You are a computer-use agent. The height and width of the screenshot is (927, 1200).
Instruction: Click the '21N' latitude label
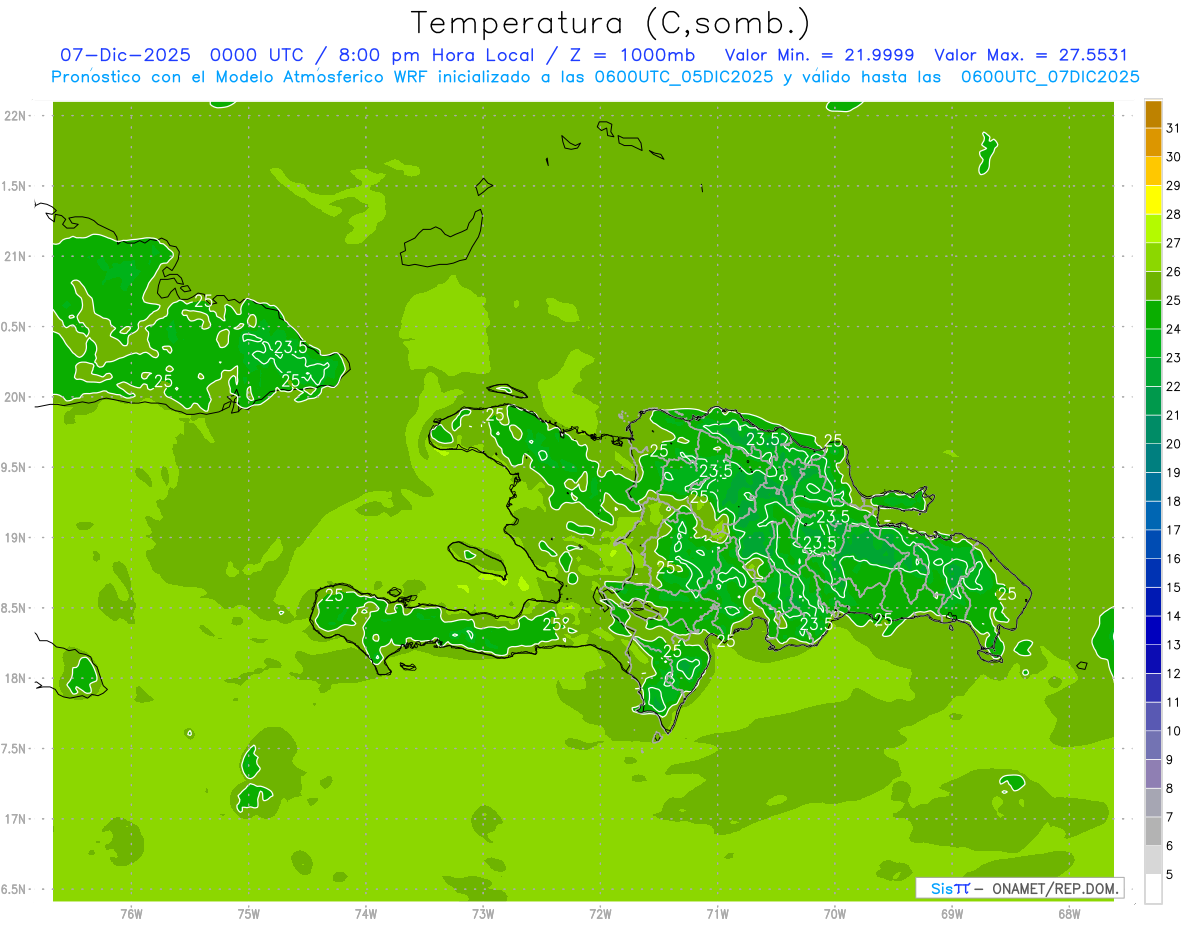pos(15,256)
